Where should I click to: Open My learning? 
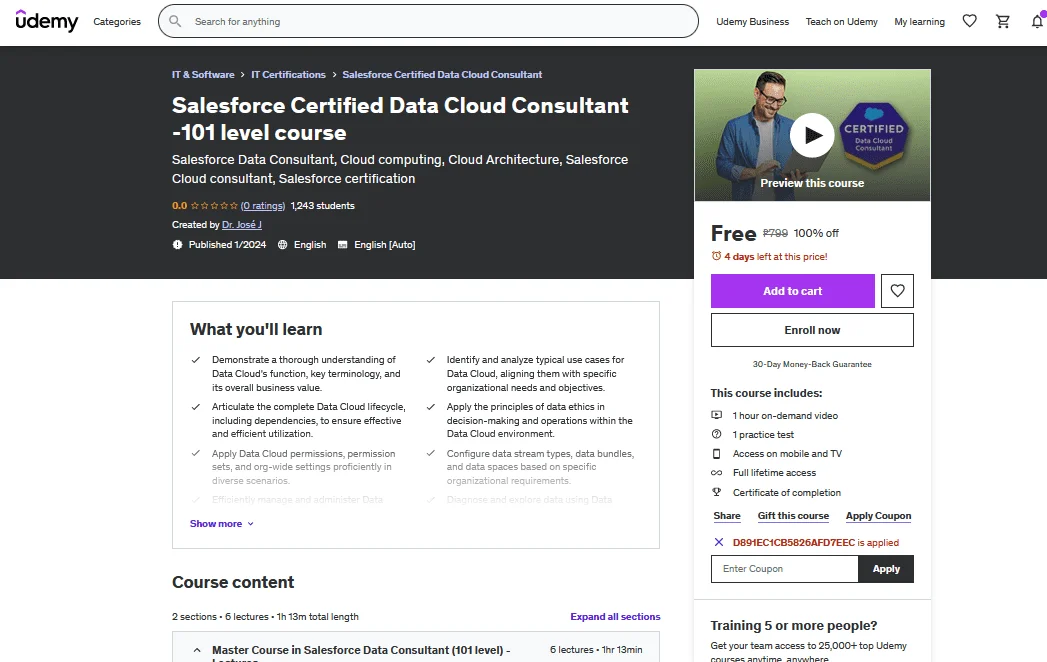pos(919,21)
